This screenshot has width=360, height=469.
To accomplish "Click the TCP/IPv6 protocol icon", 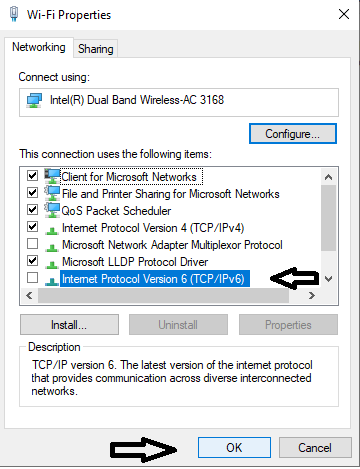I will [x=52, y=281].
